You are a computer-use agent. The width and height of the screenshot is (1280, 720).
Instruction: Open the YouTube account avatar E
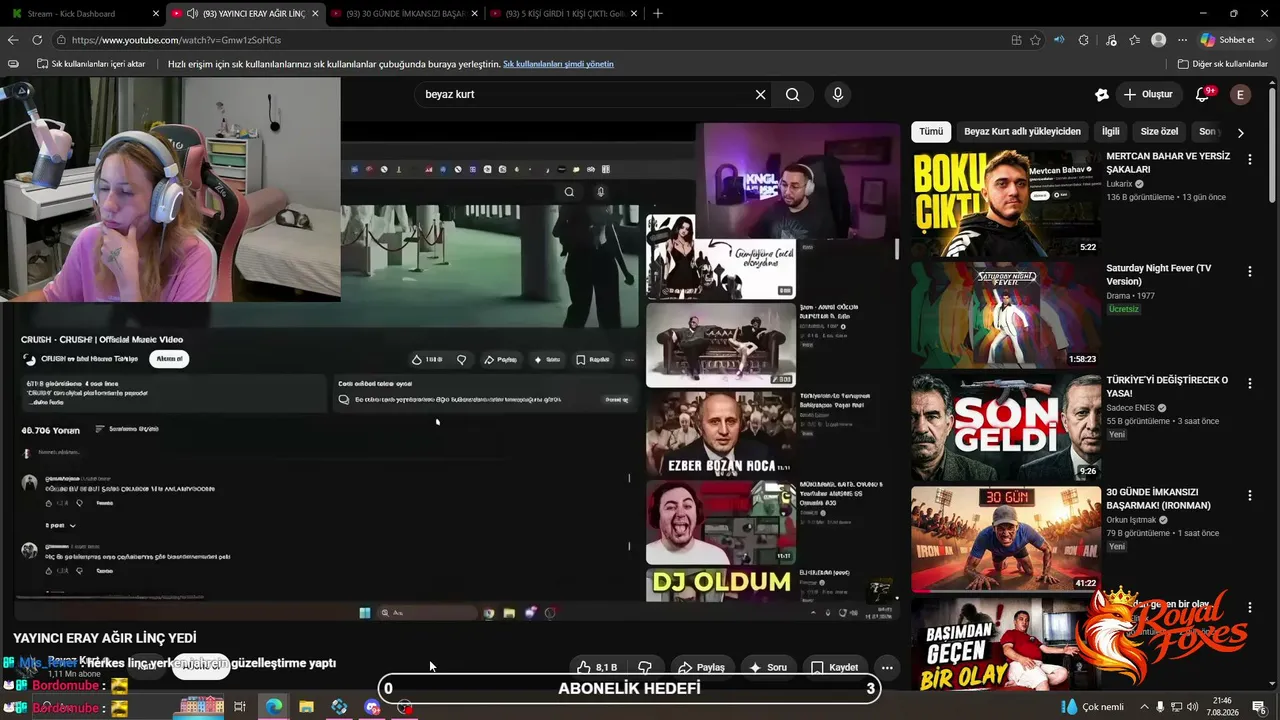click(1240, 94)
